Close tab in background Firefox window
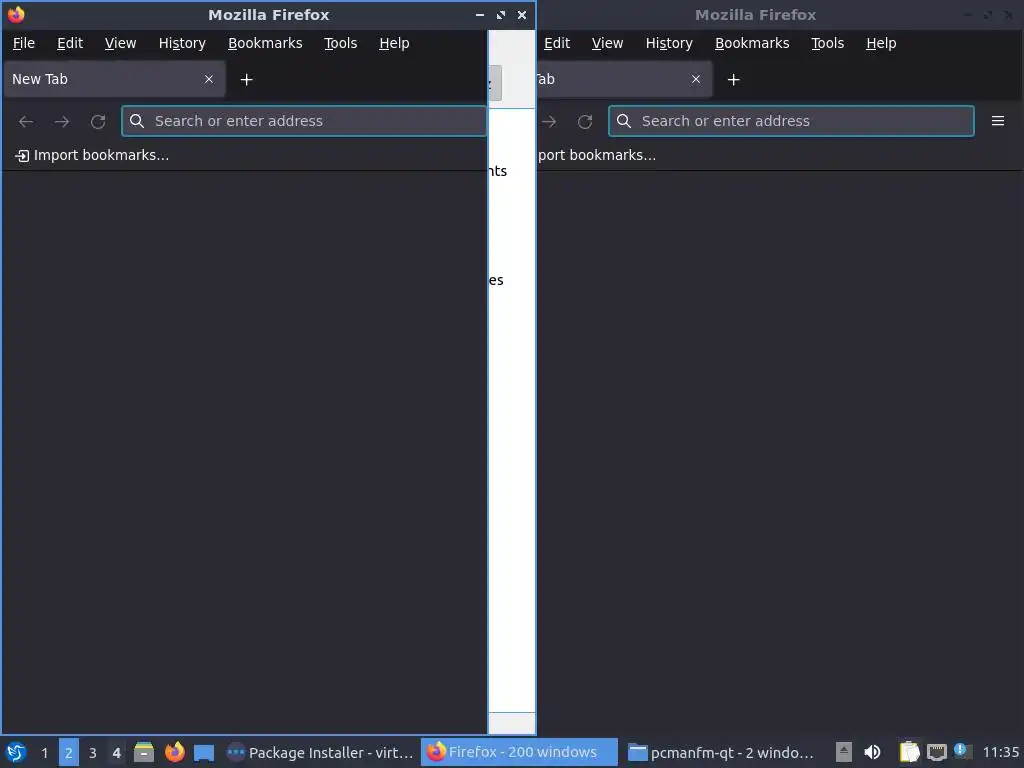This screenshot has width=1024, height=768. [696, 79]
